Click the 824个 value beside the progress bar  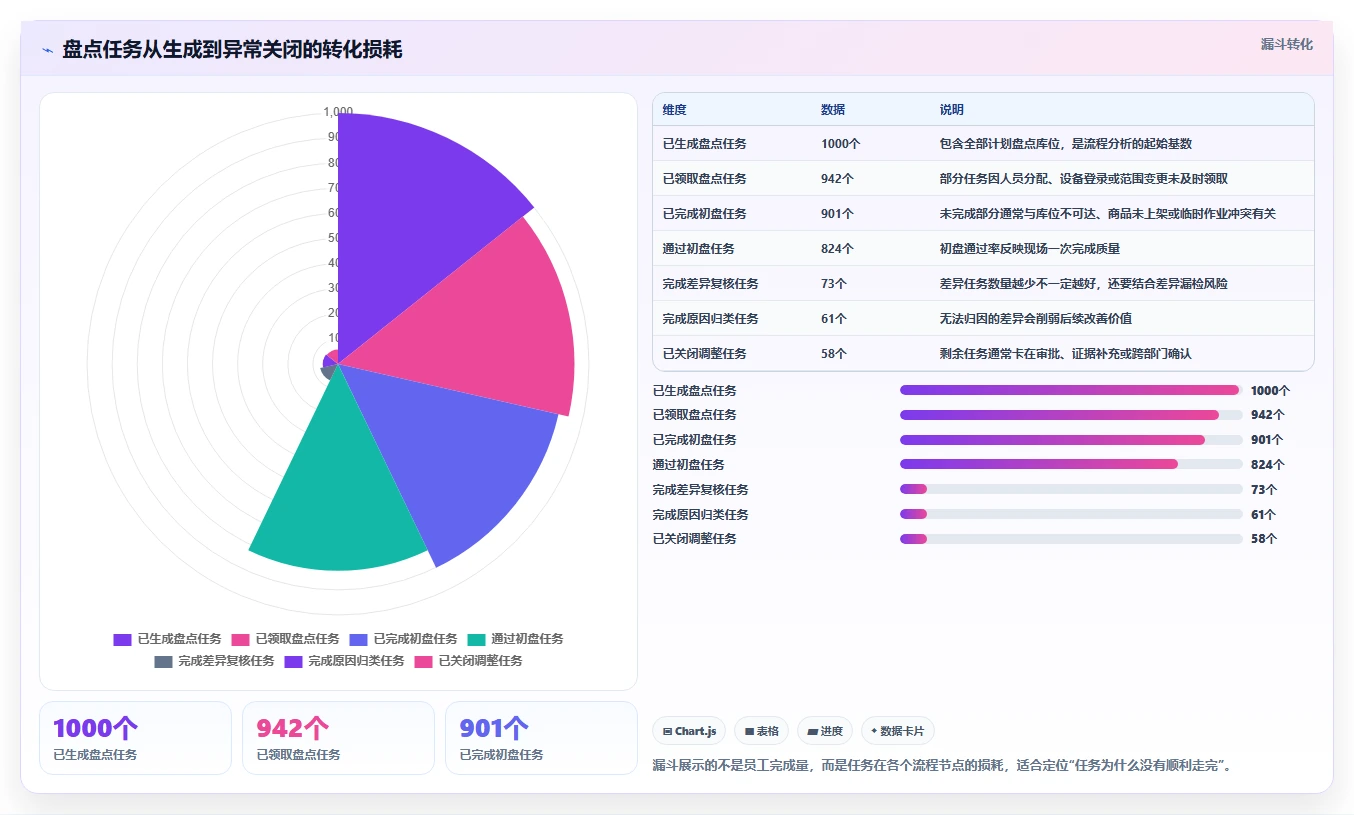tap(1268, 465)
